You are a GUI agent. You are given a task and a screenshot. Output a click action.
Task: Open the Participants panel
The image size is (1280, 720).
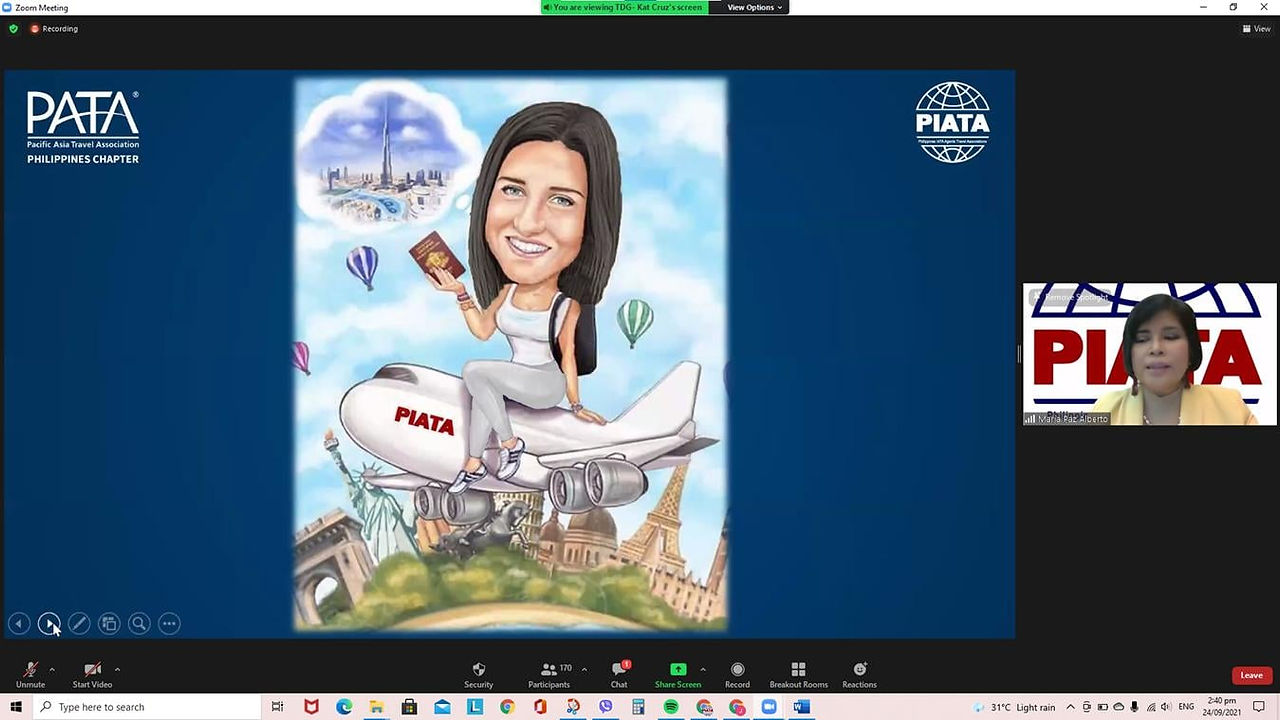[549, 675]
